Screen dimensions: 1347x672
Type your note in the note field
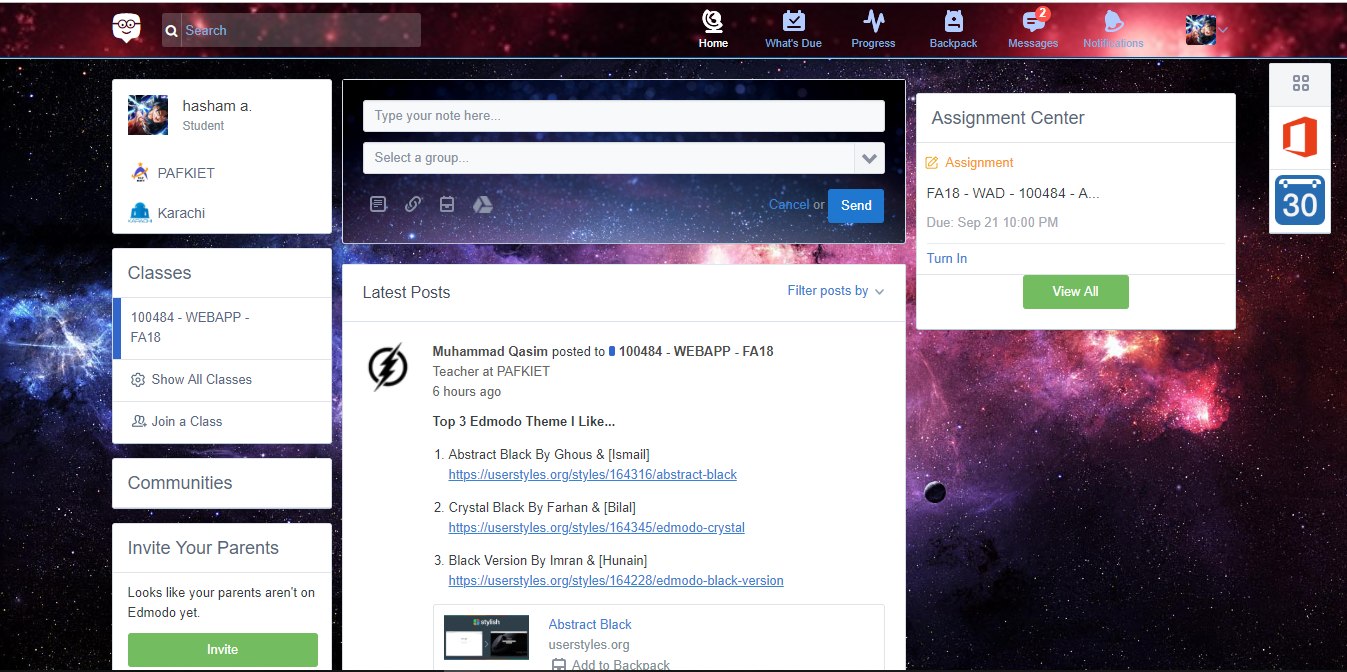(623, 115)
